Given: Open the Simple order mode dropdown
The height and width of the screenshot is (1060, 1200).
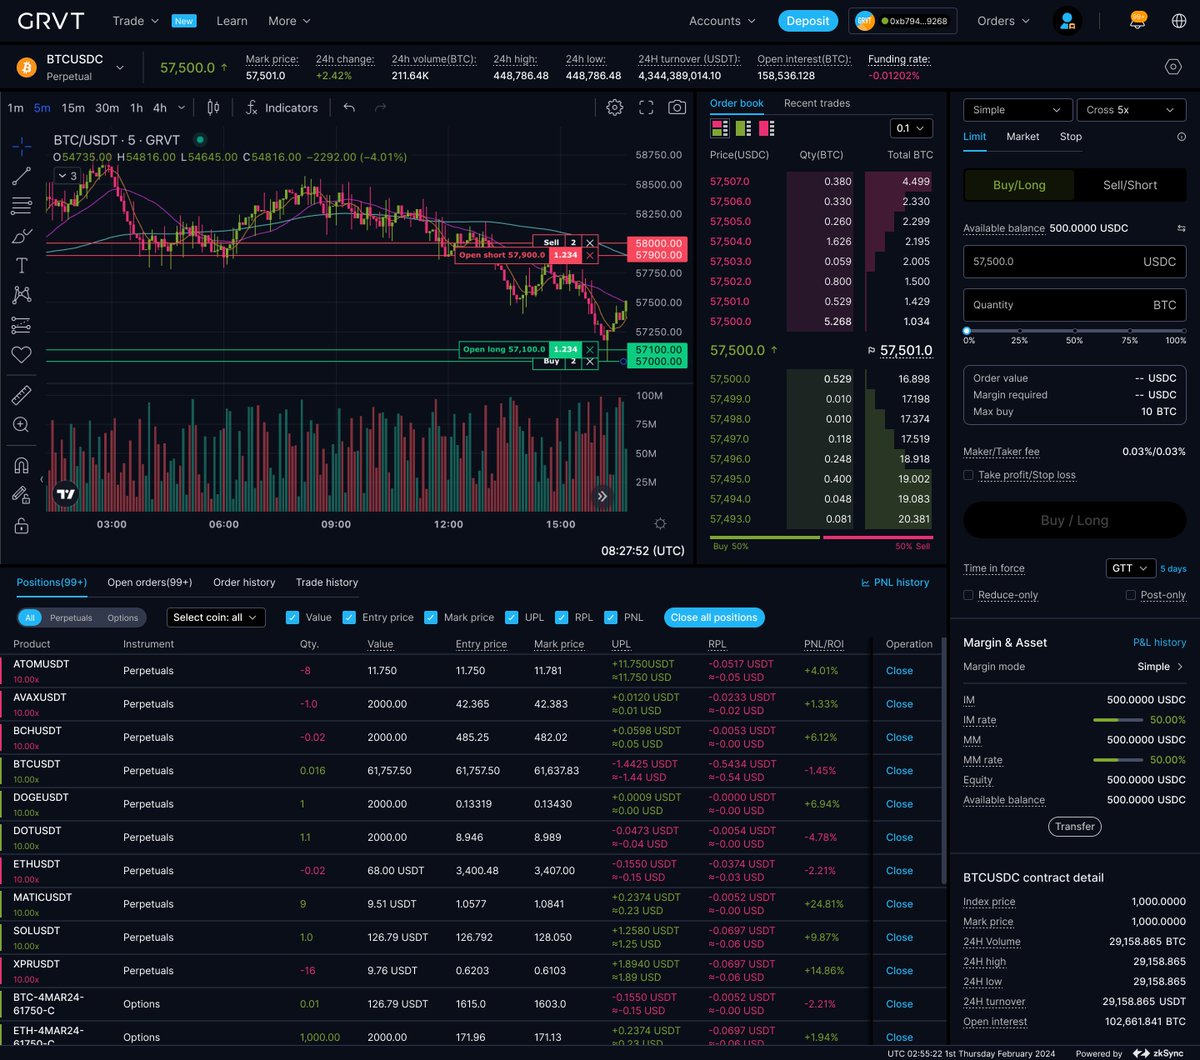Looking at the screenshot, I should [x=1018, y=110].
